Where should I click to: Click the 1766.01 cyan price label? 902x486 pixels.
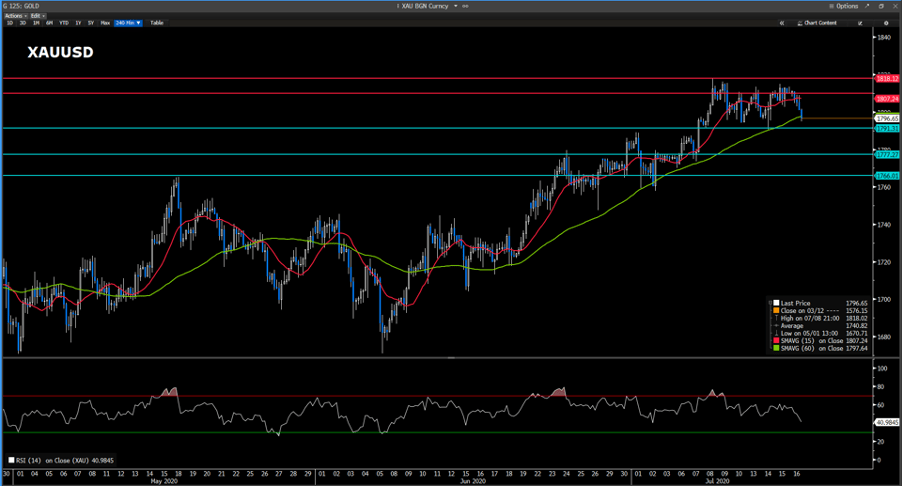click(x=887, y=175)
